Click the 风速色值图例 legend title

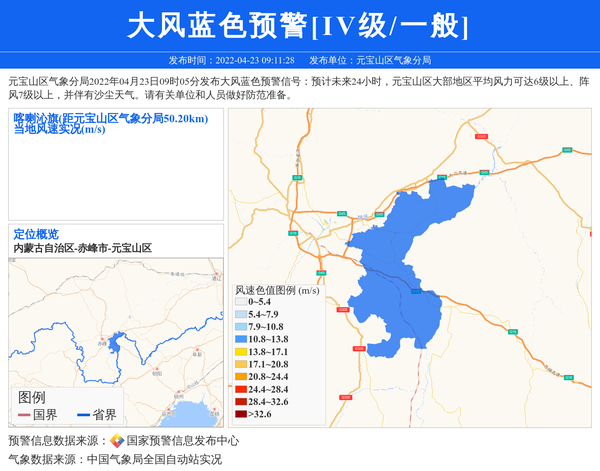(x=276, y=290)
